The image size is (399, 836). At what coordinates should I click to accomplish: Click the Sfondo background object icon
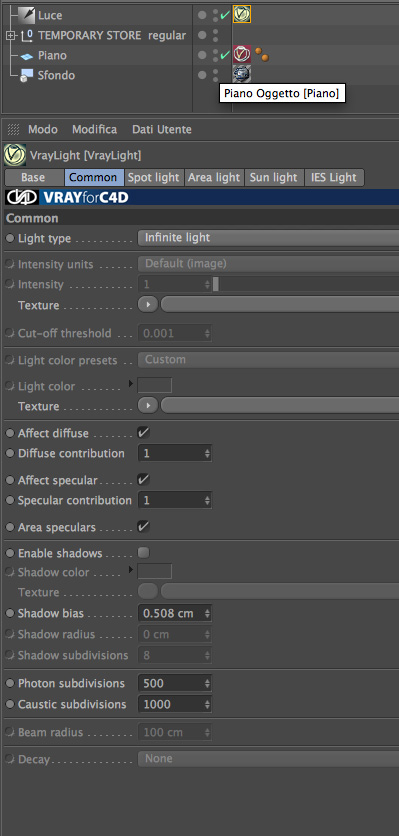pyautogui.click(x=27, y=76)
